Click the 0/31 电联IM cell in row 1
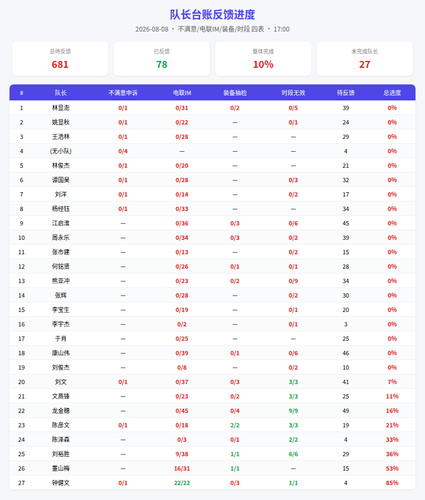 182,108
